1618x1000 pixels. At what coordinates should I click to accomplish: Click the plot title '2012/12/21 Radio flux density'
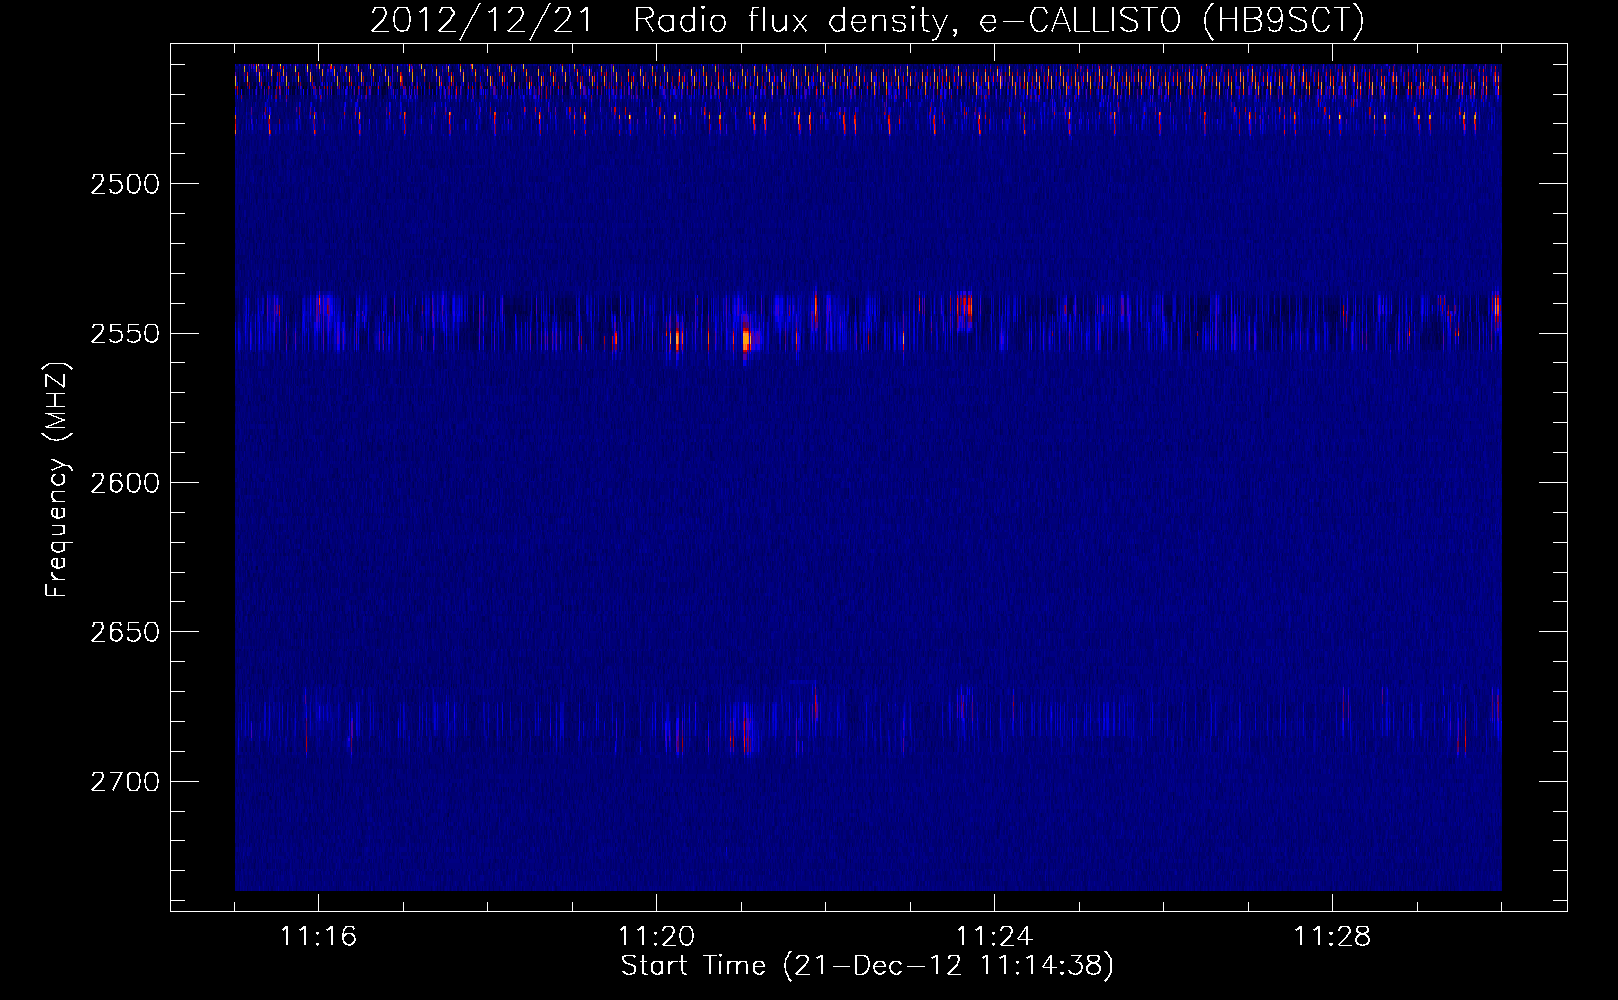click(867, 20)
